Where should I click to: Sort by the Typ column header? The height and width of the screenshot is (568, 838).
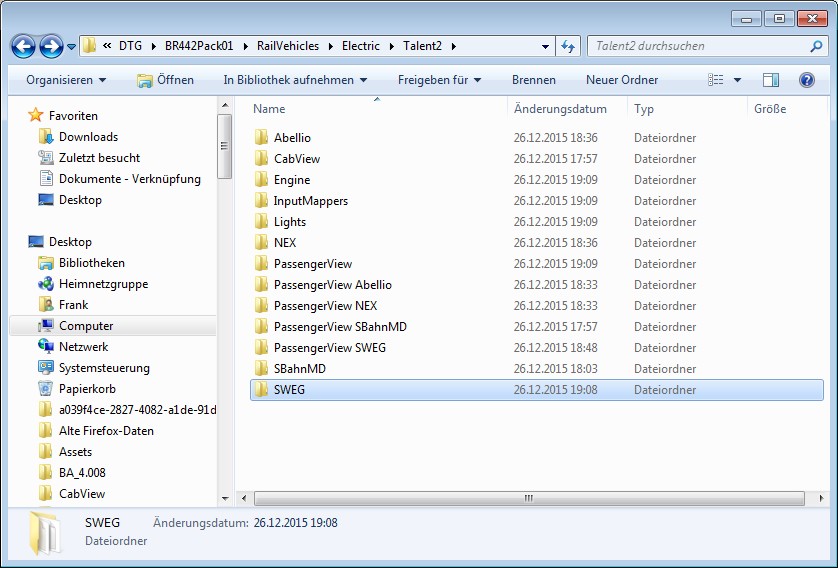[687, 109]
